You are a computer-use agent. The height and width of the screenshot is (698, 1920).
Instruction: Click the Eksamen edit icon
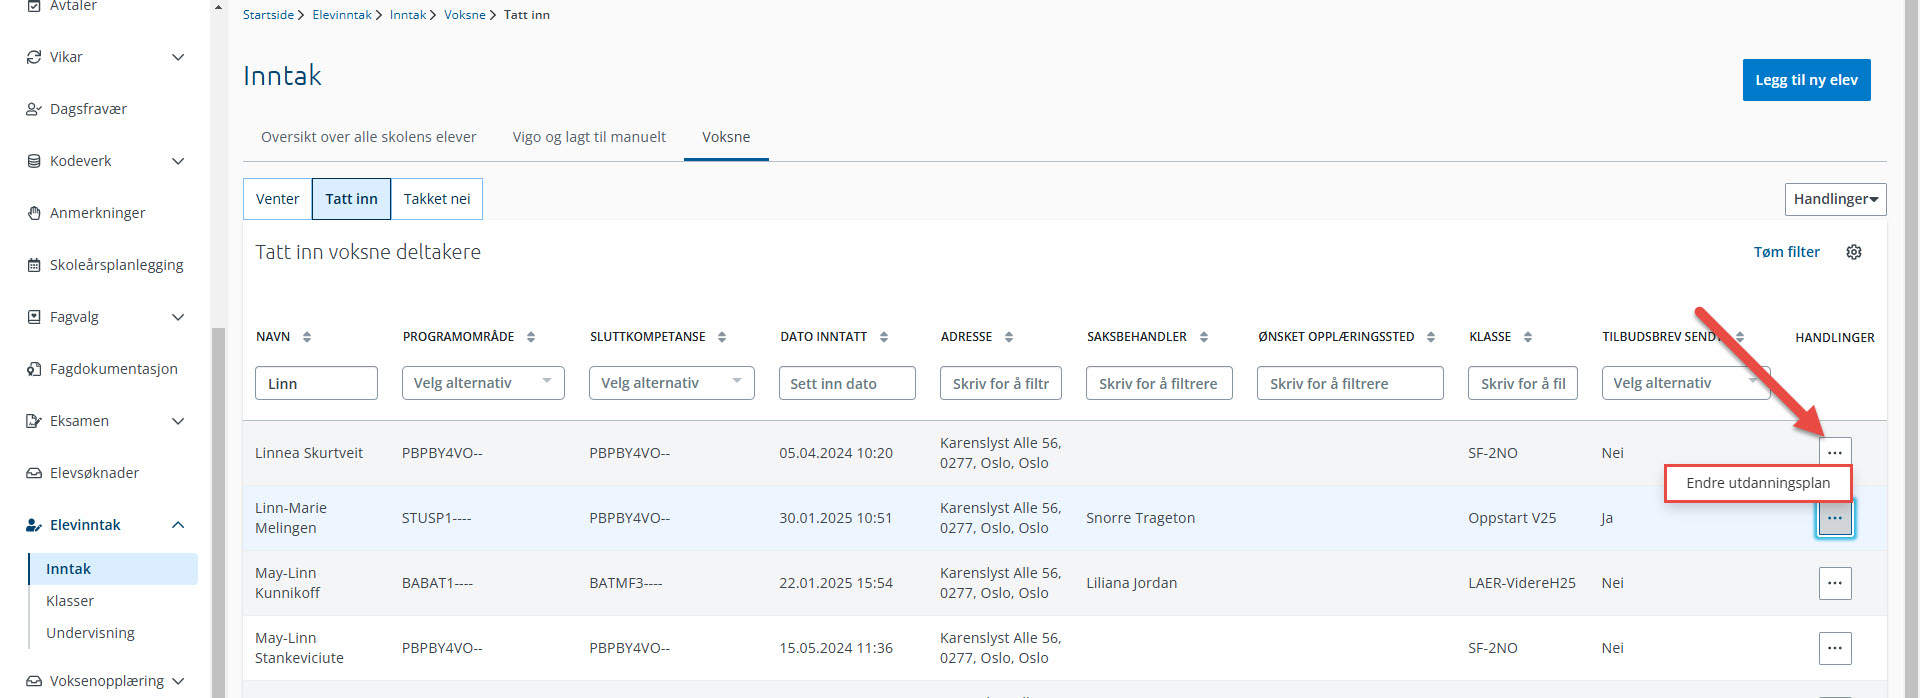34,421
